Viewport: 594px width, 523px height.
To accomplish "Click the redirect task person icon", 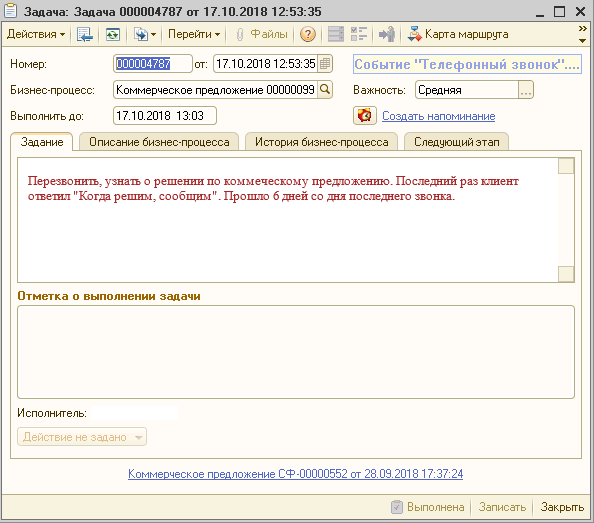I will [x=387, y=34].
